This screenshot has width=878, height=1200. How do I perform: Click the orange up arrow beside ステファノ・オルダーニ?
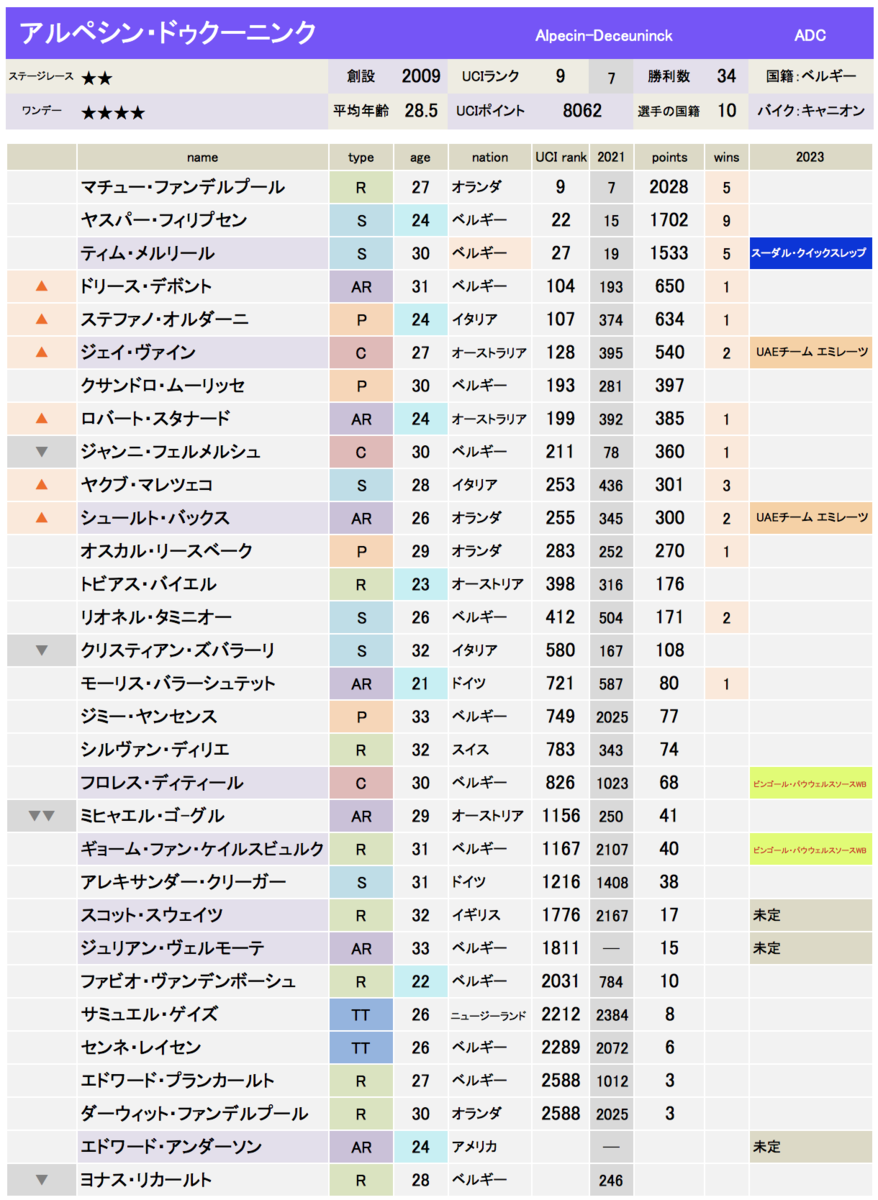pyautogui.click(x=41, y=319)
